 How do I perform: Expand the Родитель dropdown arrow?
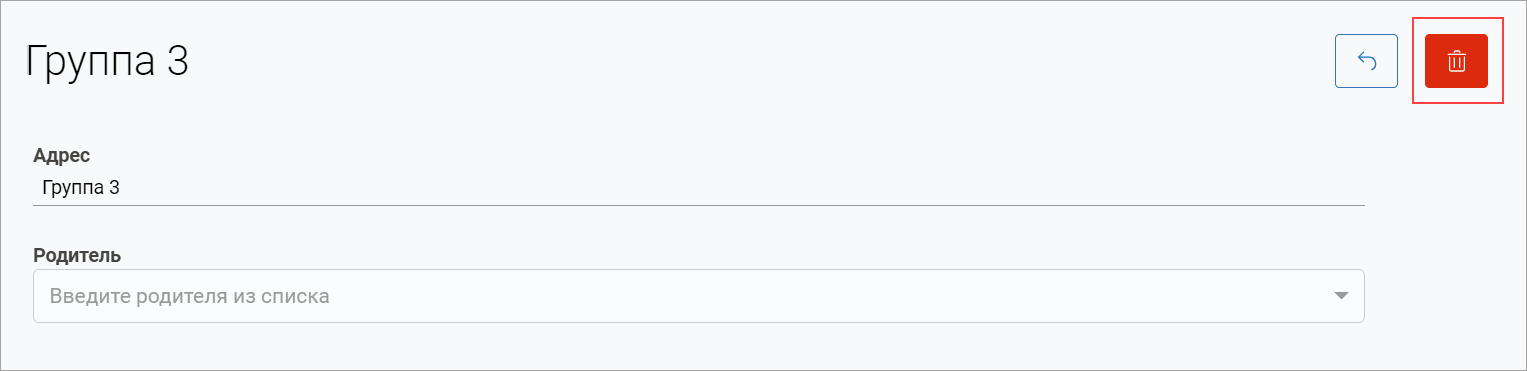pyautogui.click(x=1341, y=296)
